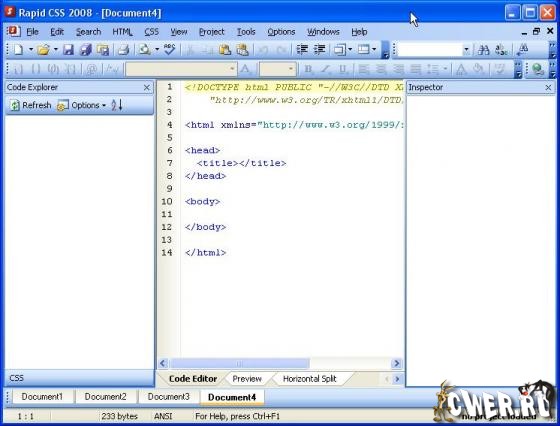
Task: Set text alignment to right
Action: click(x=398, y=69)
